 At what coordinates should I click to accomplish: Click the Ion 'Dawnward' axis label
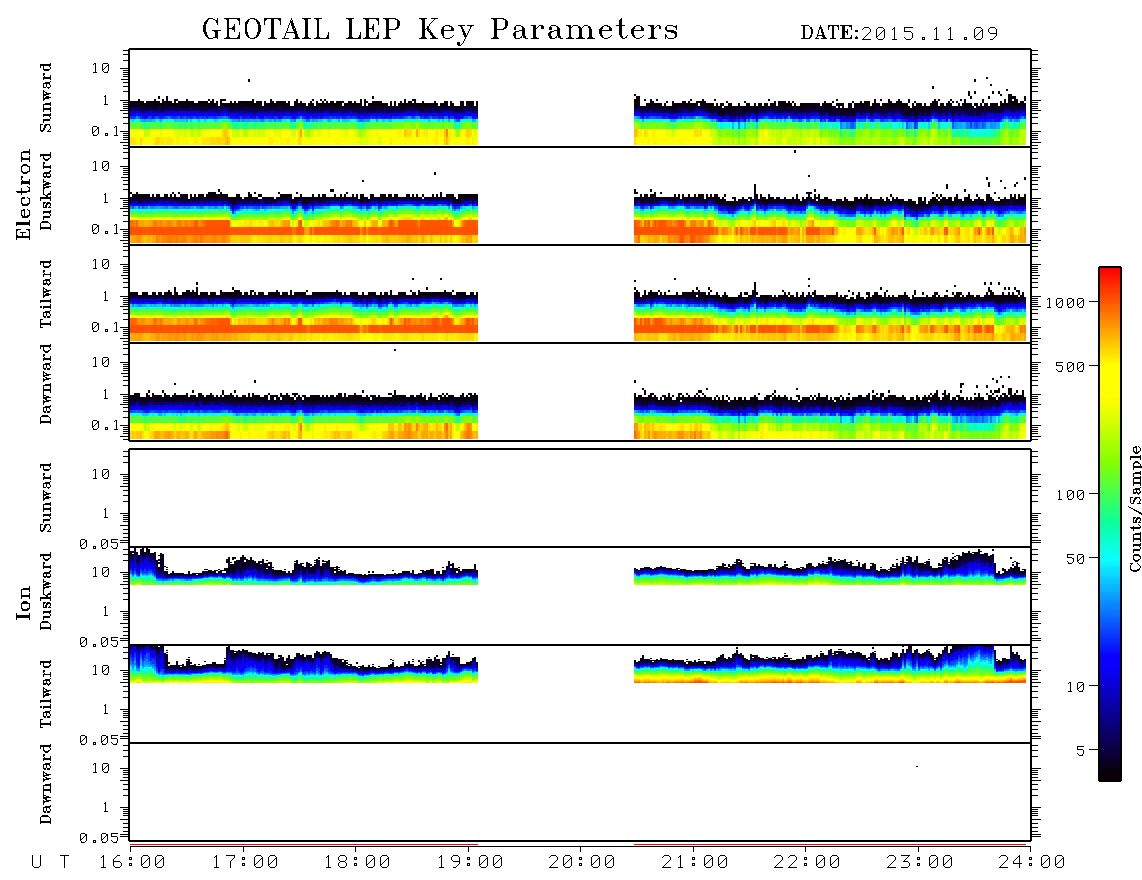46,784
